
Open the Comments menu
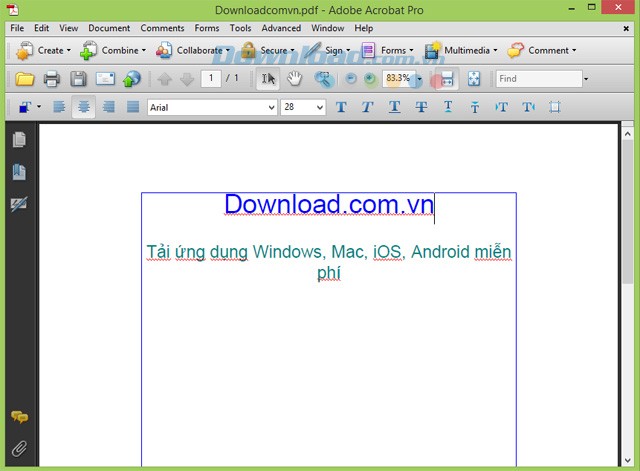pyautogui.click(x=162, y=28)
